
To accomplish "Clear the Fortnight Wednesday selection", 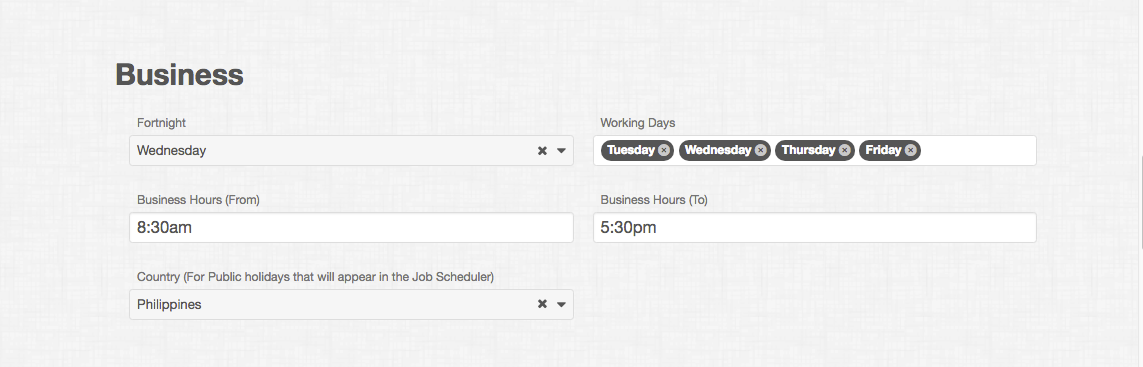I will 542,150.
